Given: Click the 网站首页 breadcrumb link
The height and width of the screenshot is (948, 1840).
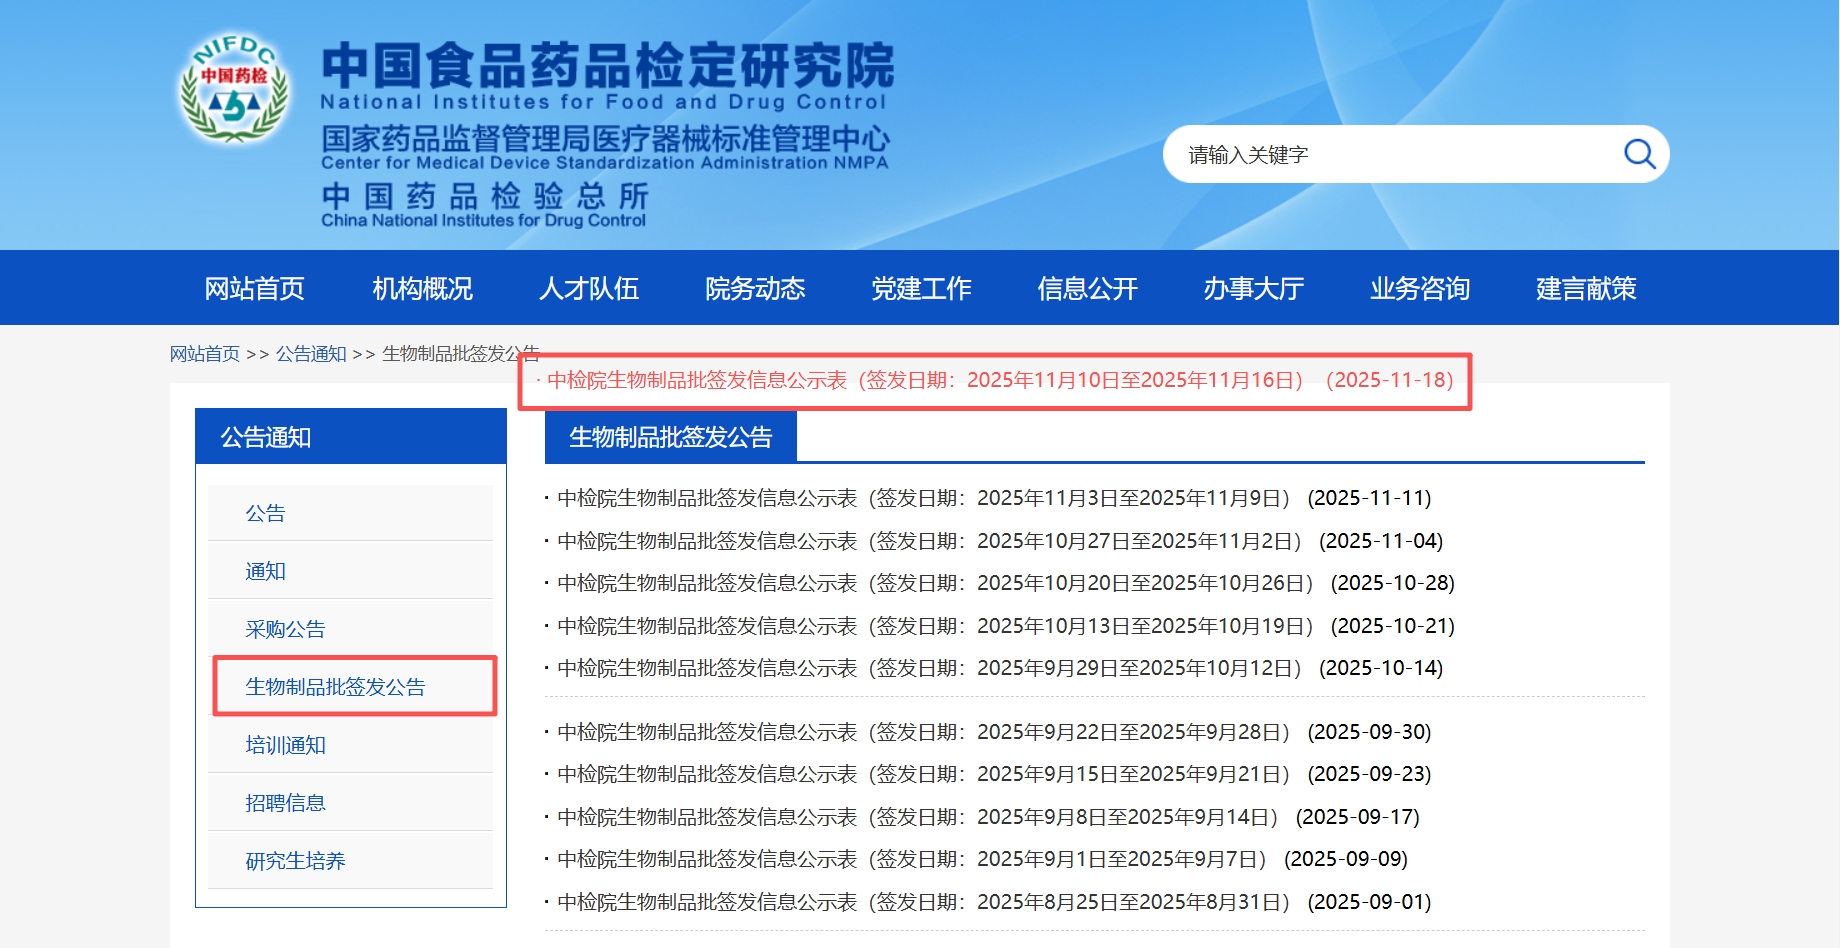Looking at the screenshot, I should click(x=205, y=354).
